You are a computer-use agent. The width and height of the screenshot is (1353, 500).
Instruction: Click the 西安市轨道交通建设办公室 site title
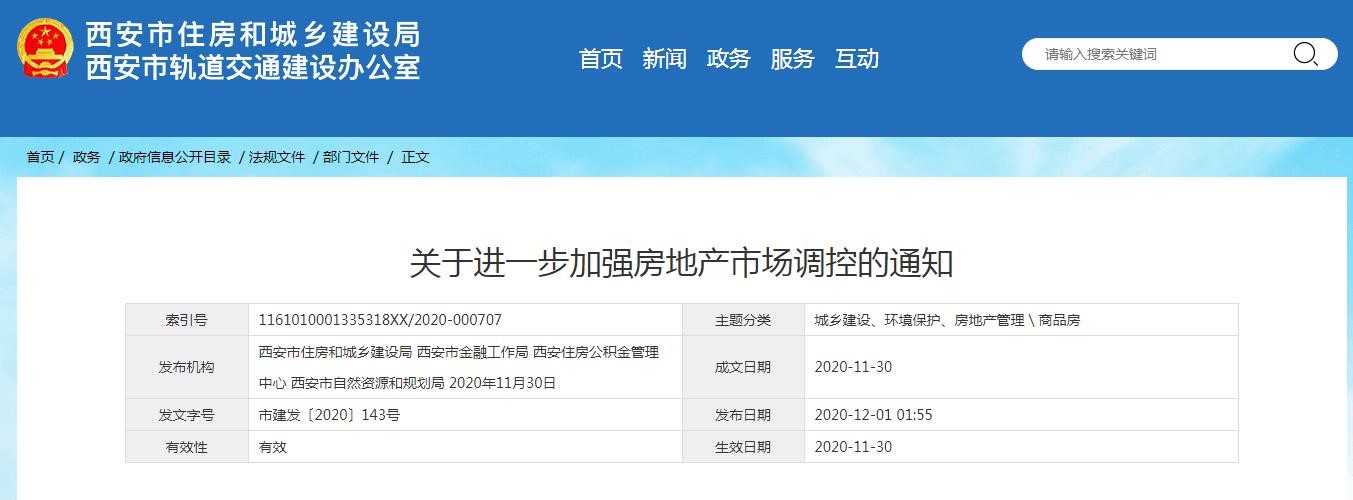pyautogui.click(x=253, y=66)
